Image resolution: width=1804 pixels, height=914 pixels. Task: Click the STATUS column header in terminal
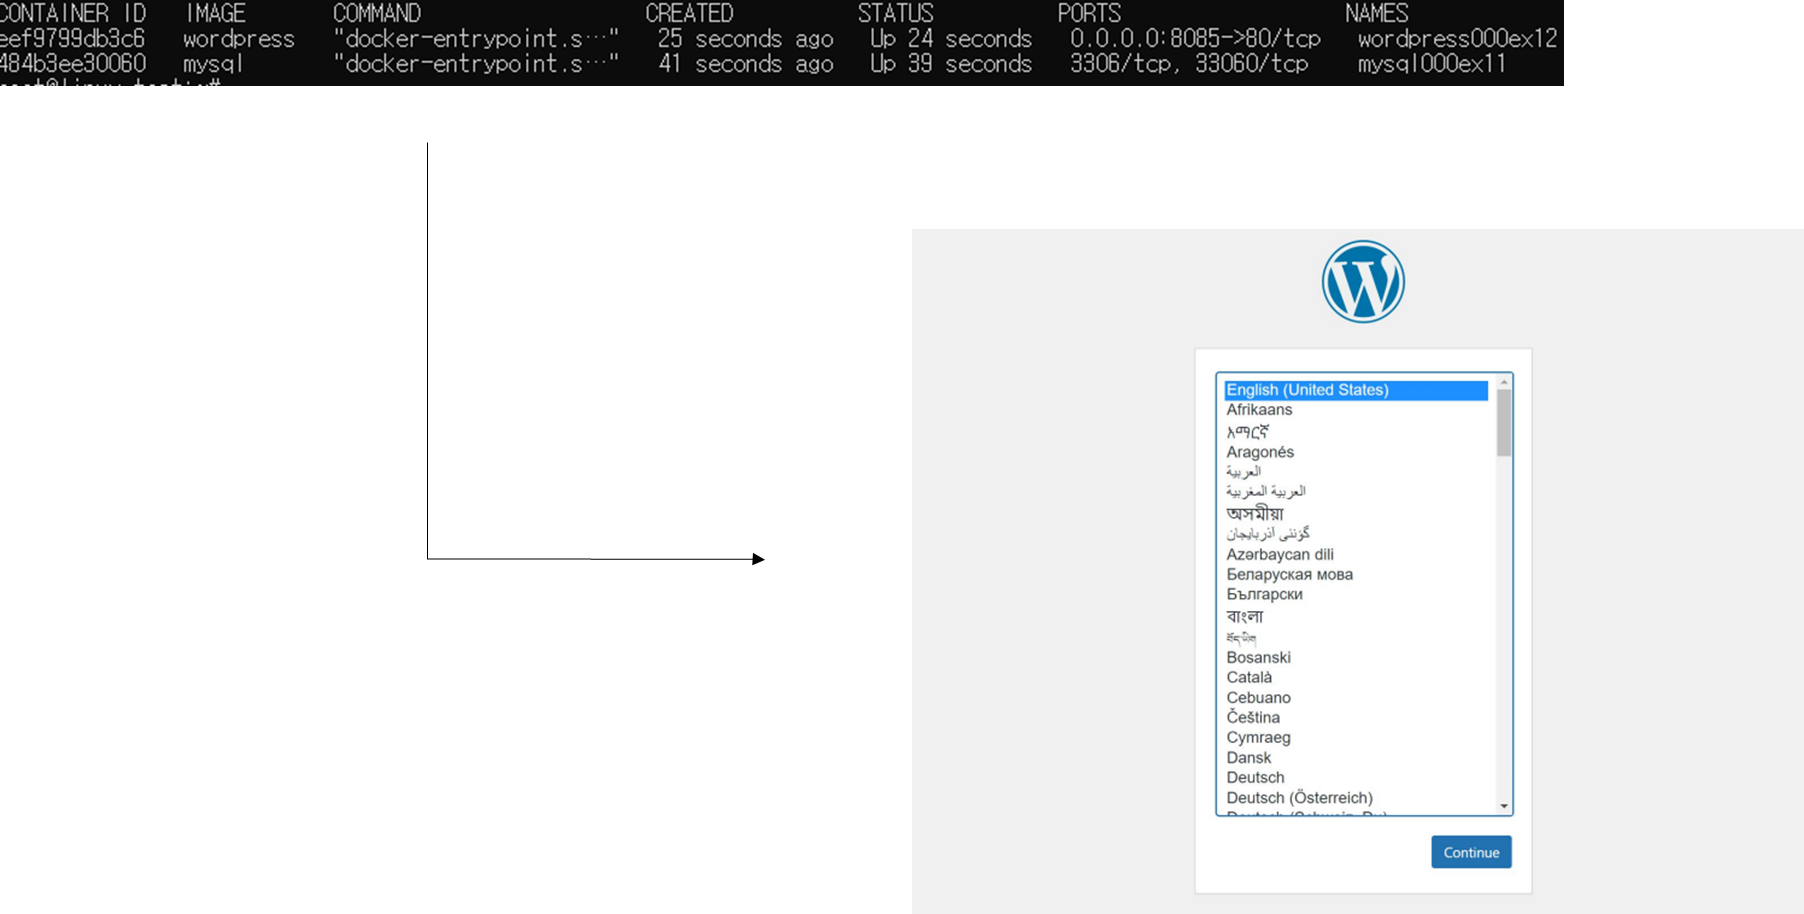pos(895,13)
